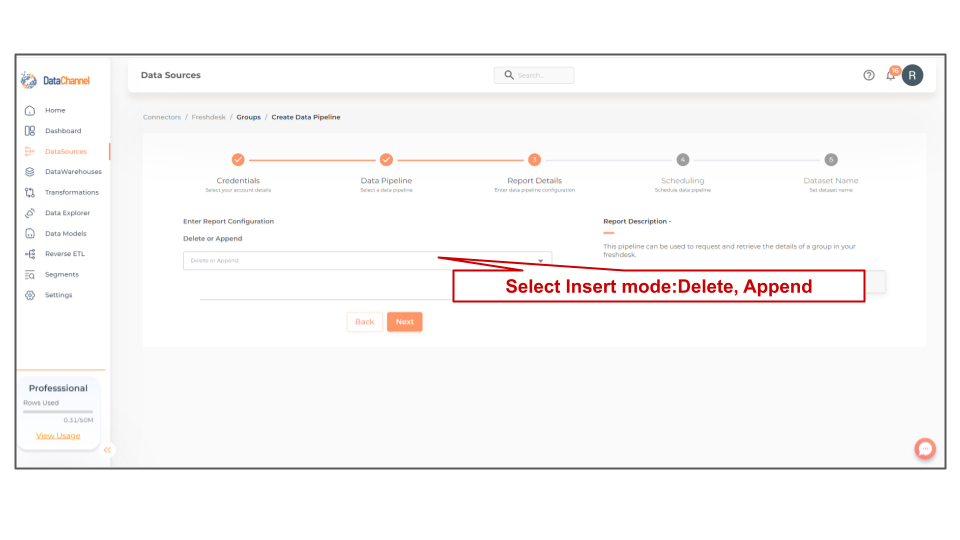Focus the Search input field
The height and width of the screenshot is (540, 960).
pos(534,75)
